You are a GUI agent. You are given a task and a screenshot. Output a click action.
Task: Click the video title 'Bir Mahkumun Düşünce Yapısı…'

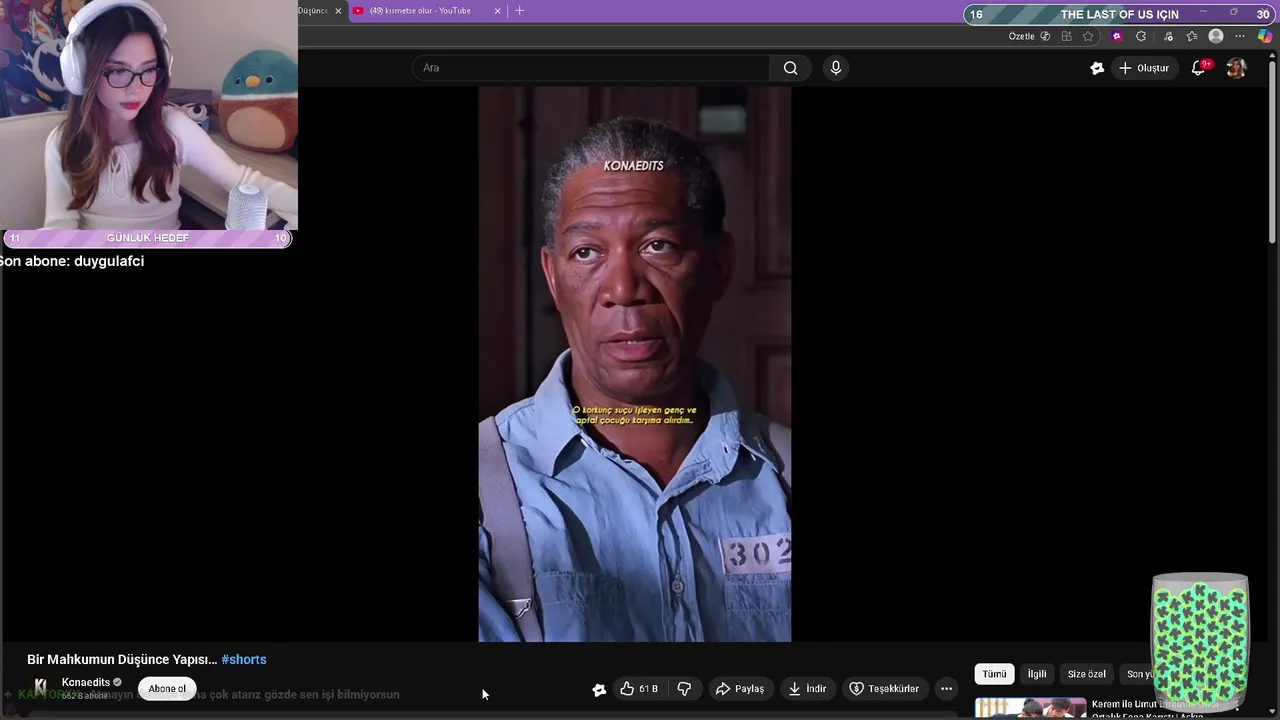(122, 660)
